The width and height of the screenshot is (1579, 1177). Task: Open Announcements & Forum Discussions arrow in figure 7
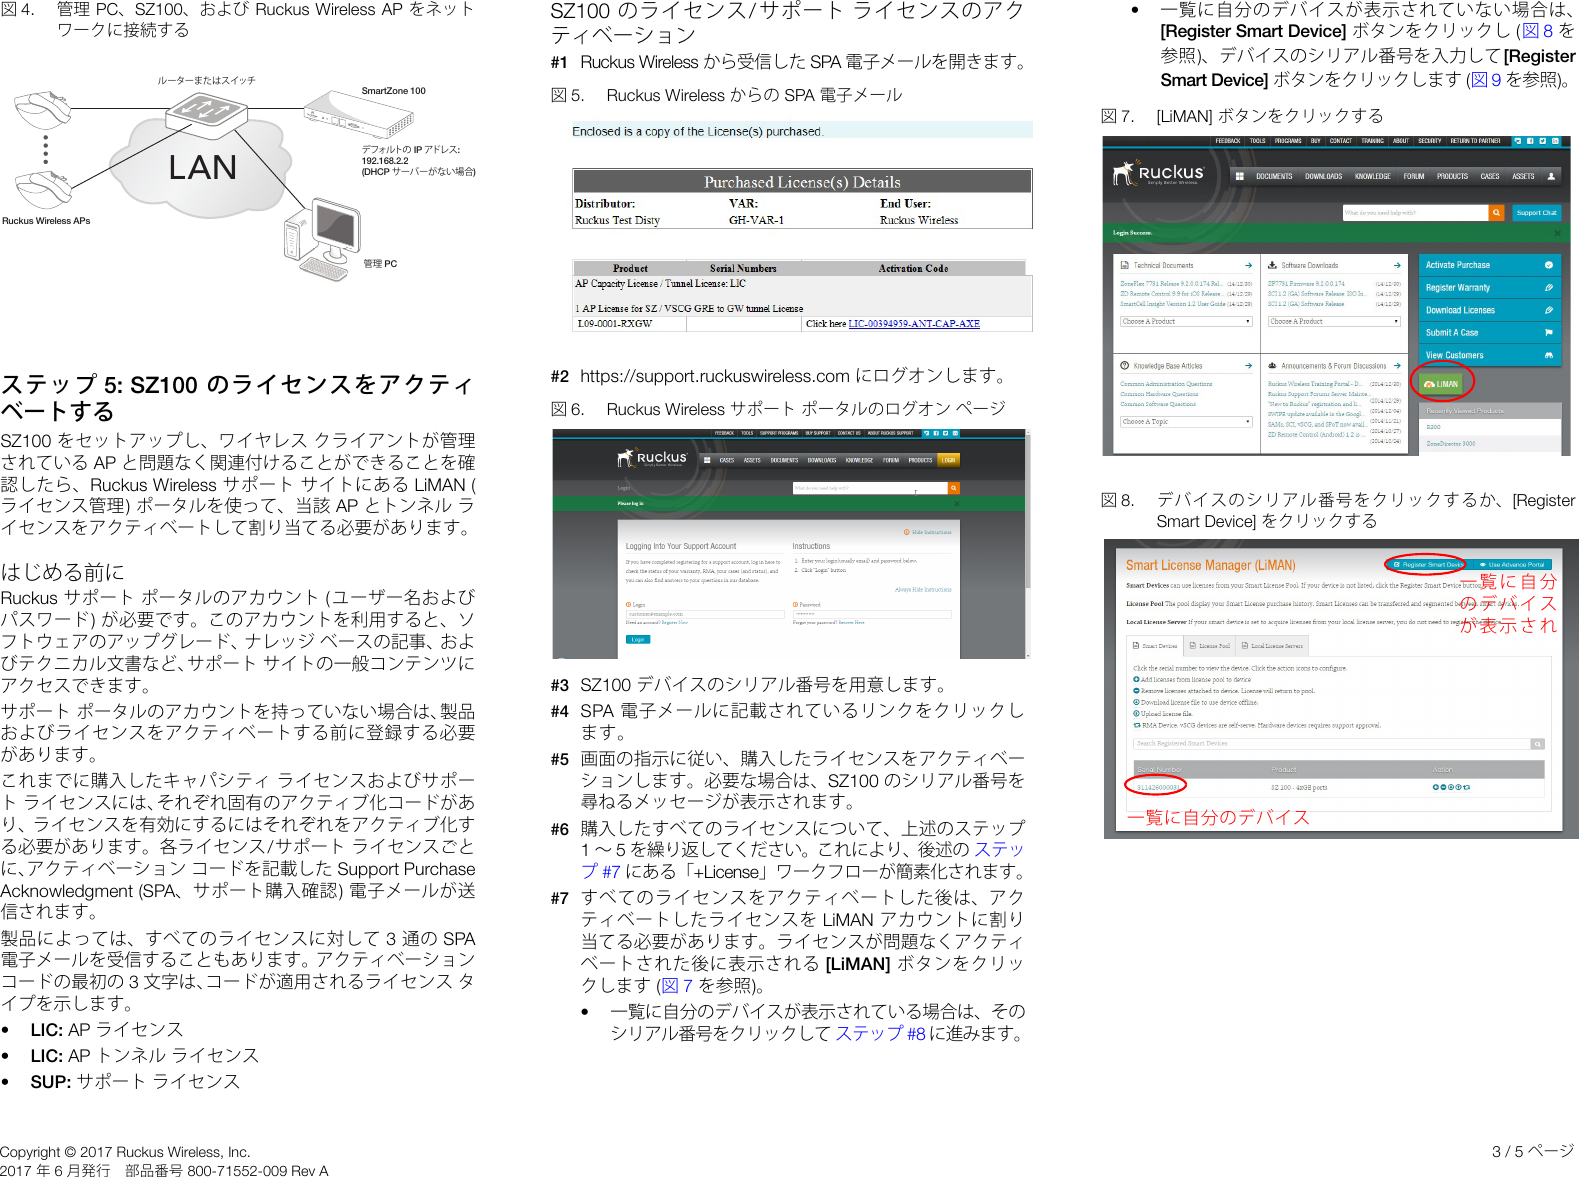[1397, 366]
